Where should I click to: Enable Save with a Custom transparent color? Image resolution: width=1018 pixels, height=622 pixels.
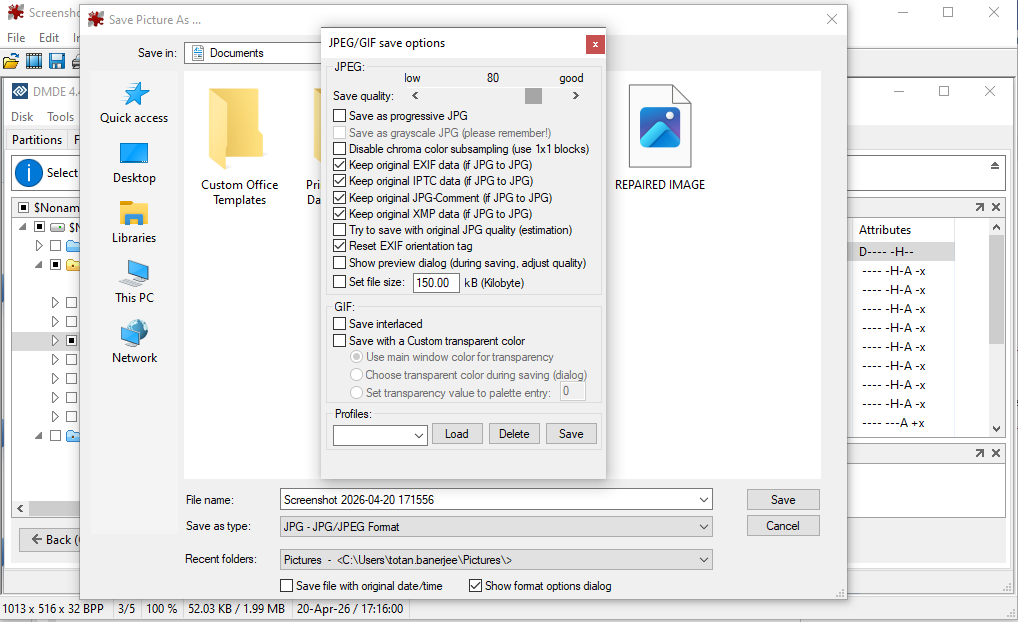point(340,341)
